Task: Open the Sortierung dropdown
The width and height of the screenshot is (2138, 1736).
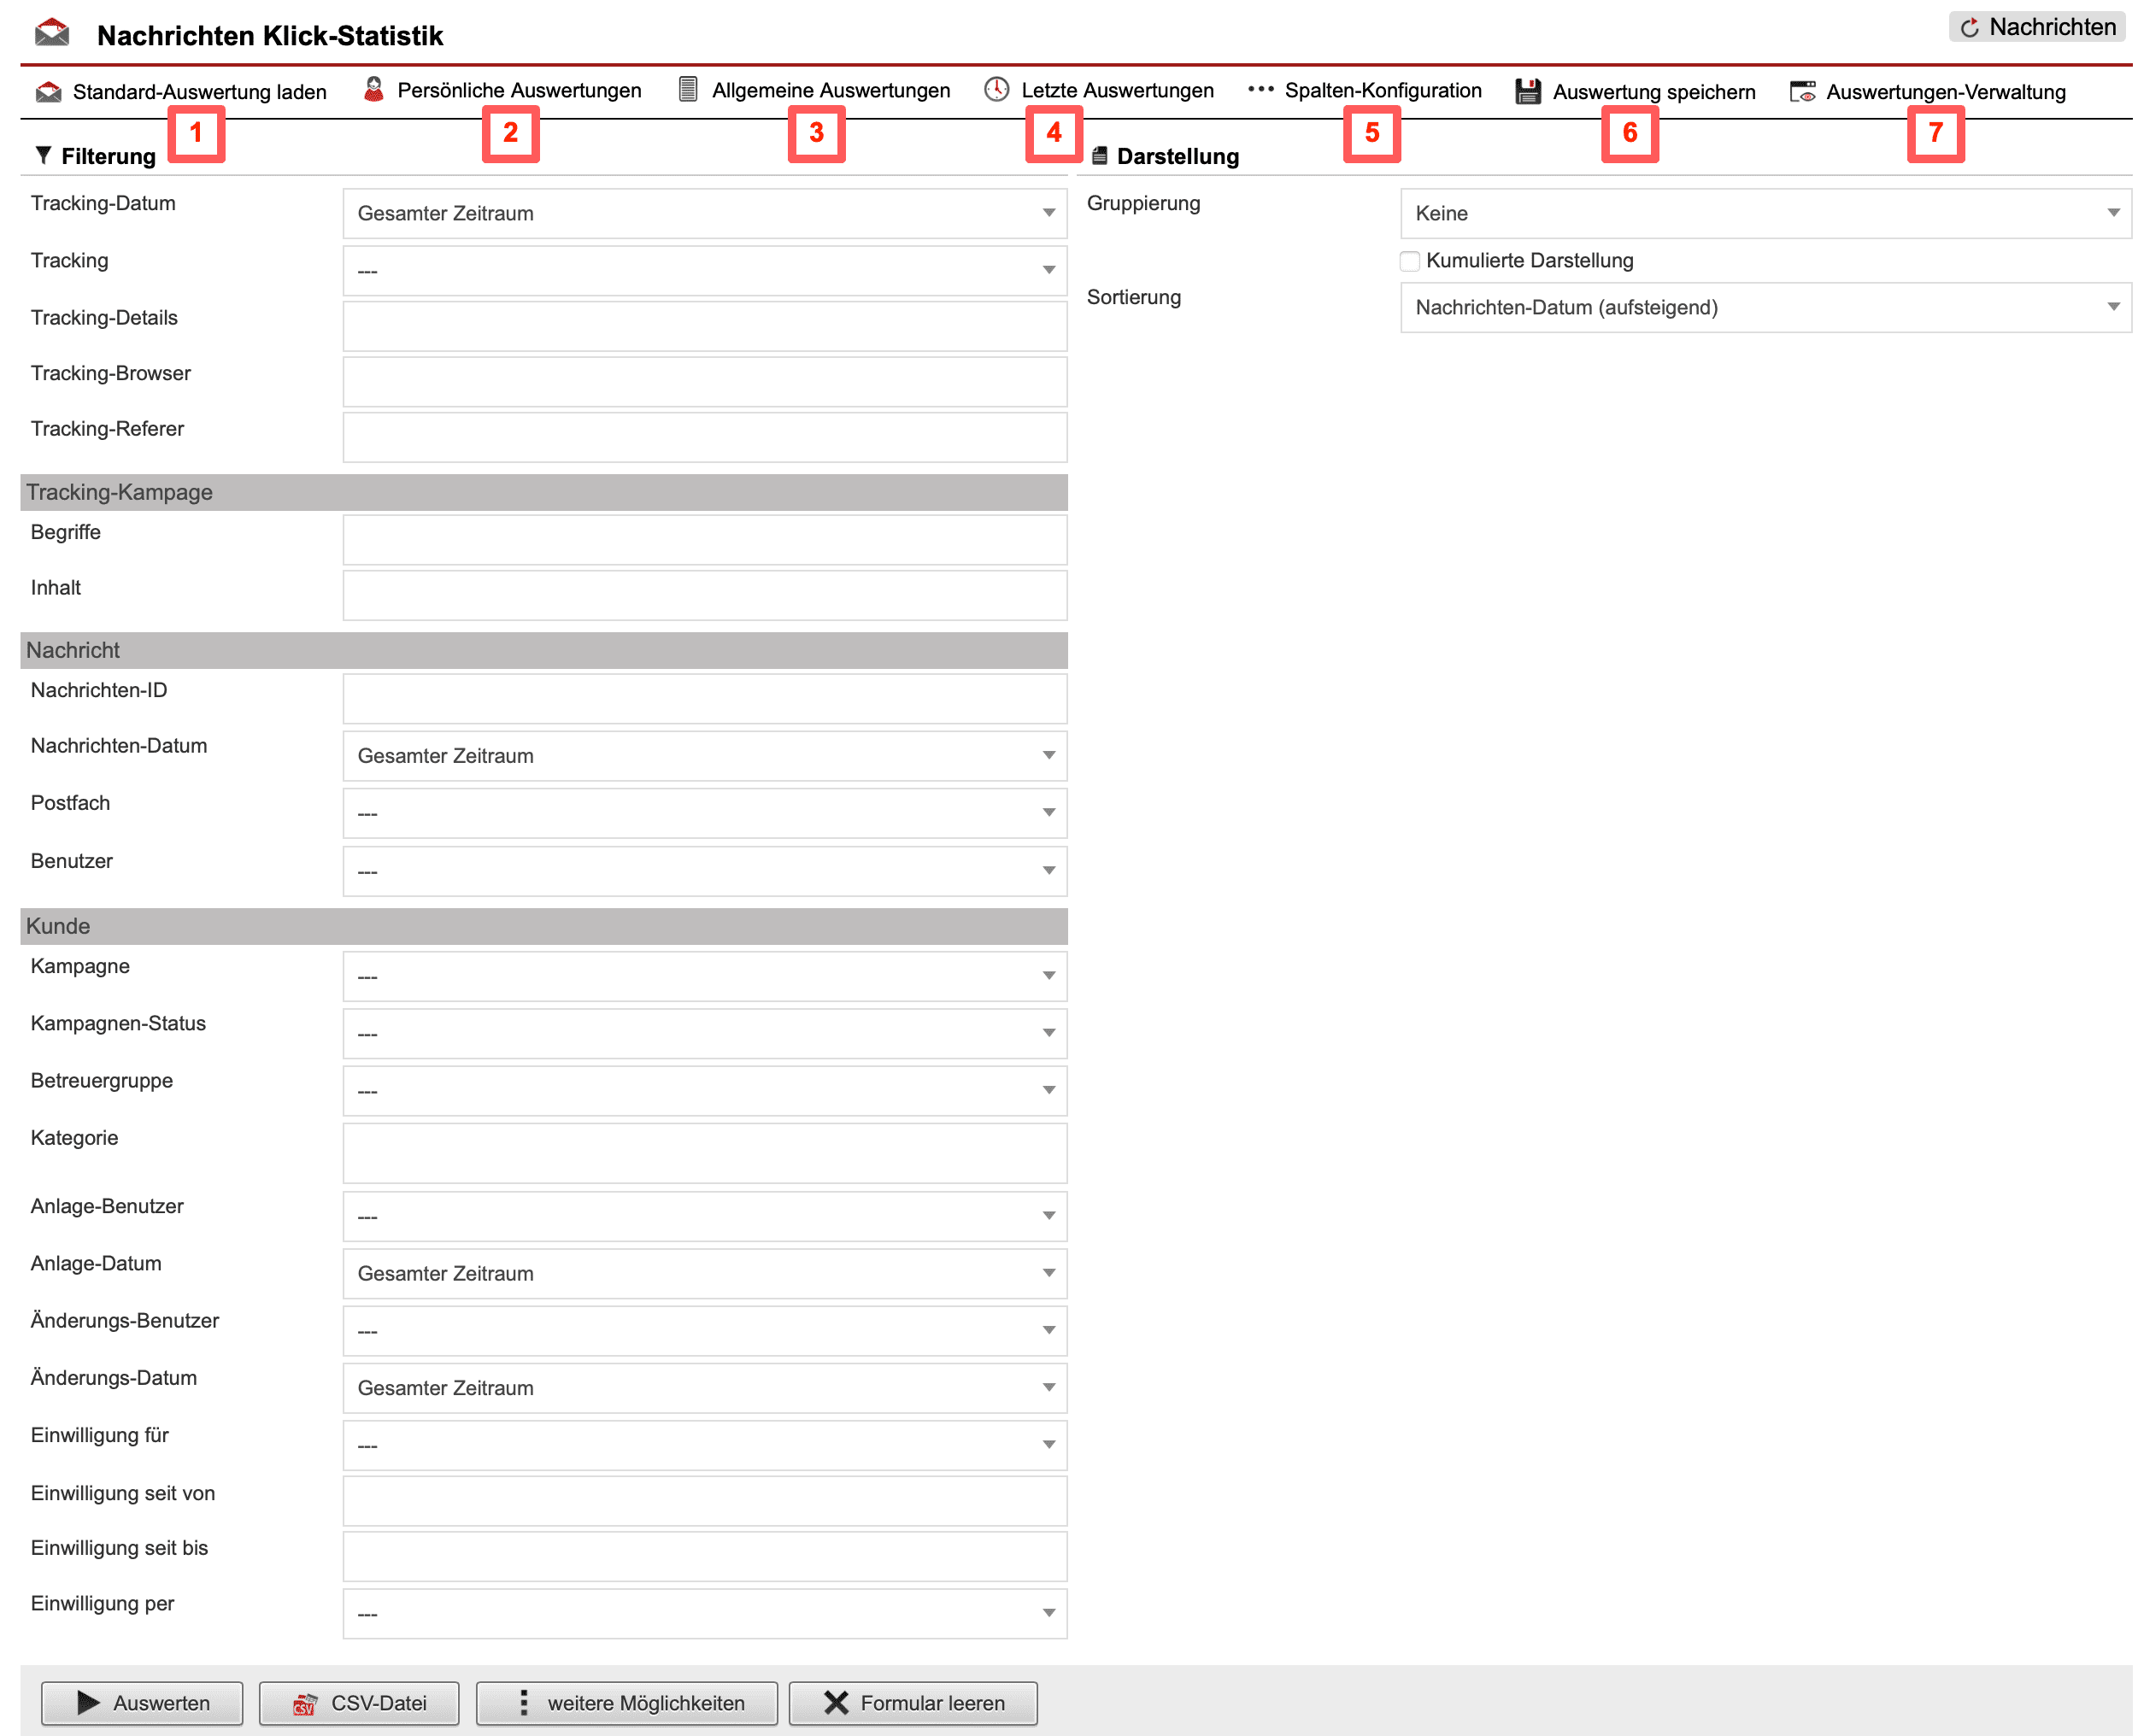Action: tap(1765, 307)
